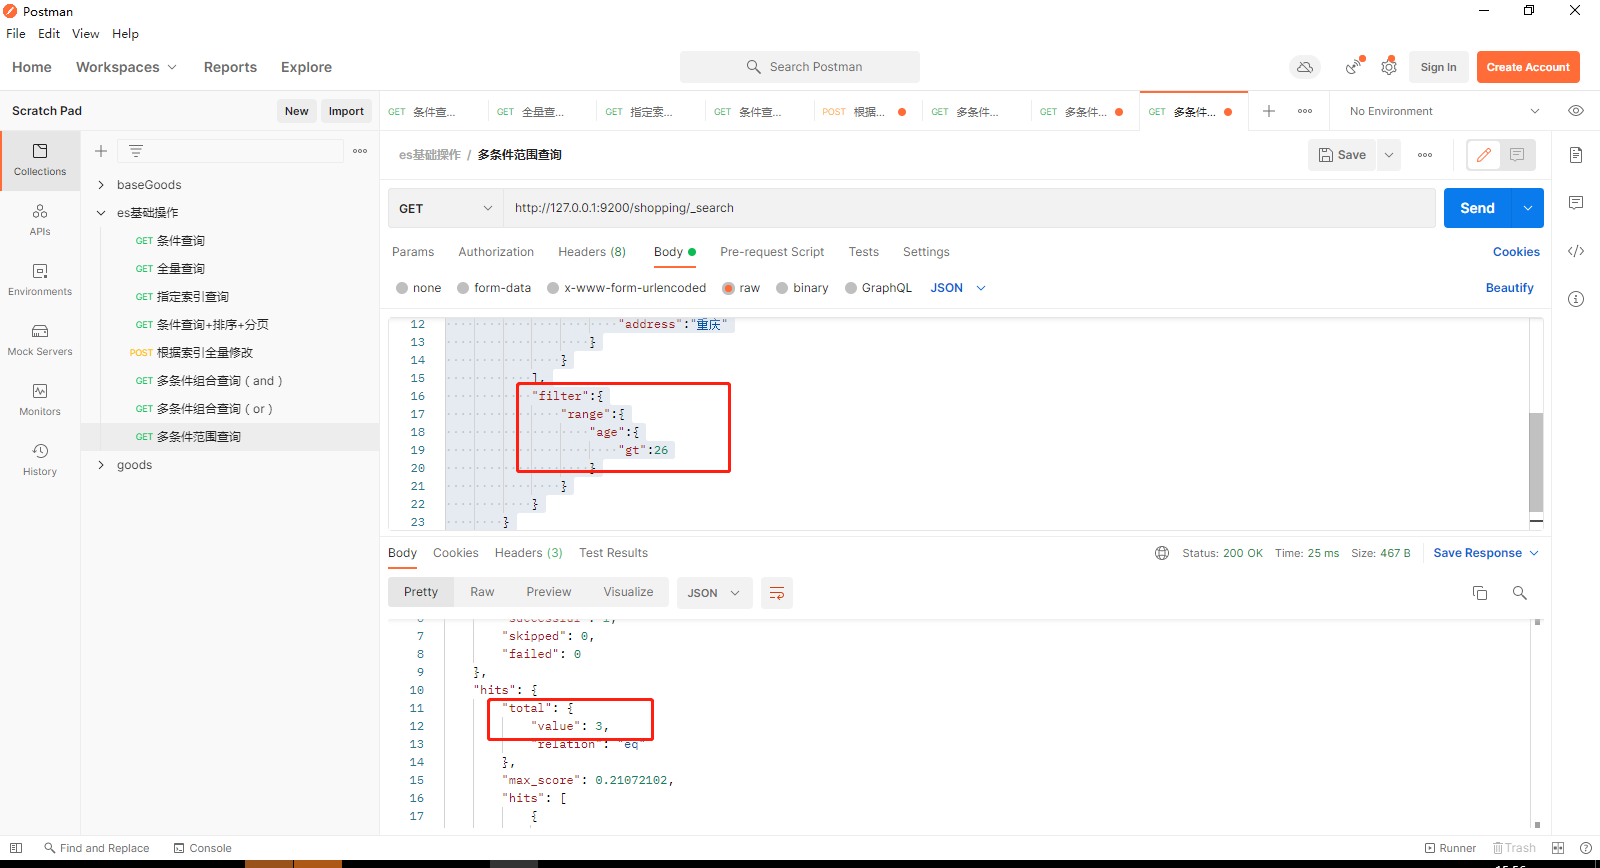
Task: Open the settings gear icon
Action: [x=1389, y=67]
